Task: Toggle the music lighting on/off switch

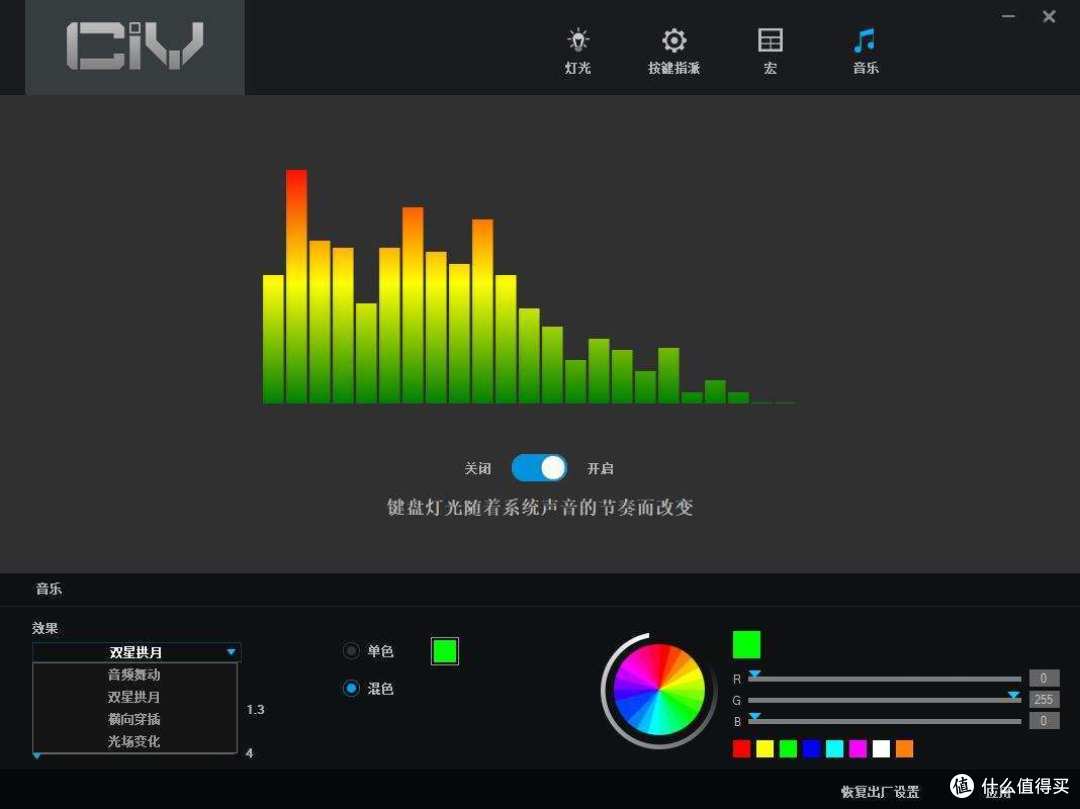Action: (x=539, y=468)
